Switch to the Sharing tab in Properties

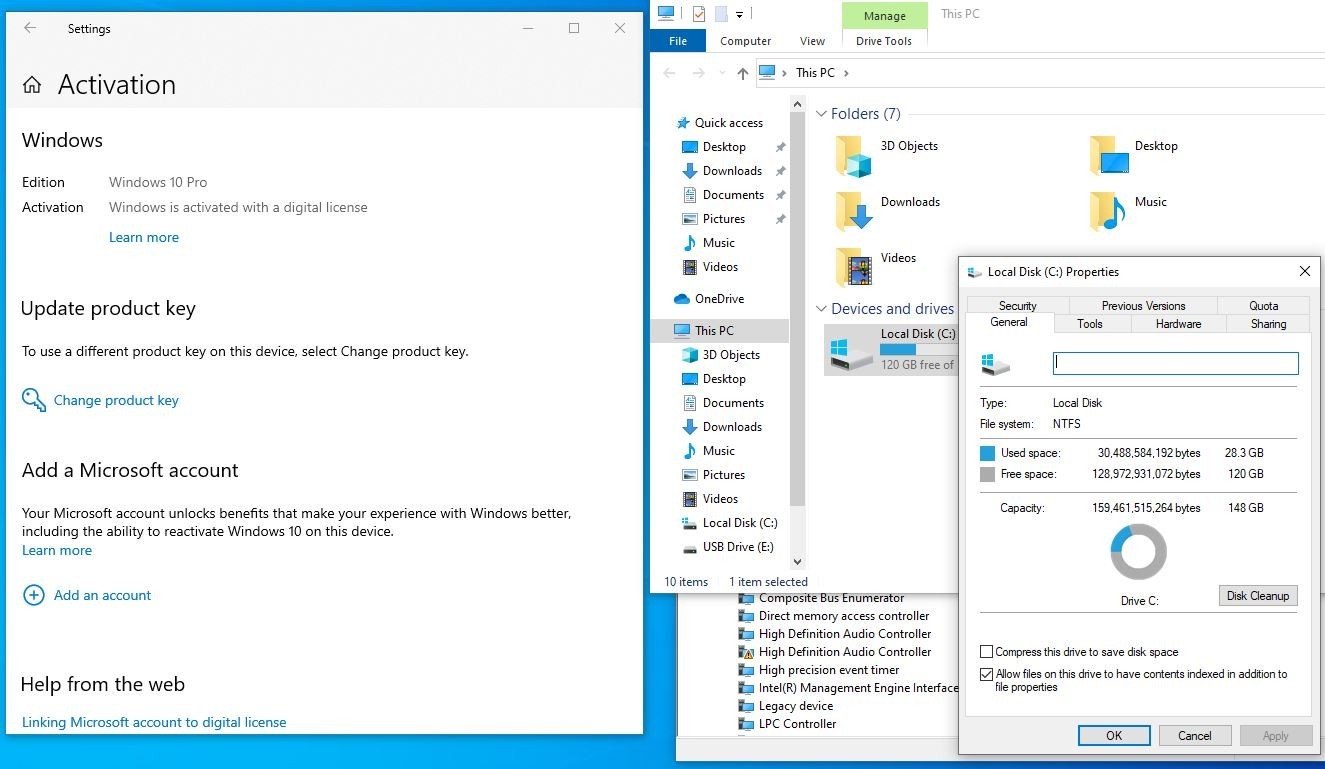pyautogui.click(x=1268, y=324)
